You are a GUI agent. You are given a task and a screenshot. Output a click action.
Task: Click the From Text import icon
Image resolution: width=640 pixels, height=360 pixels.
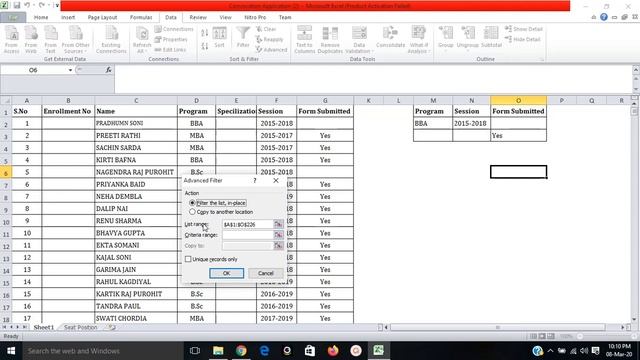(x=51, y=39)
